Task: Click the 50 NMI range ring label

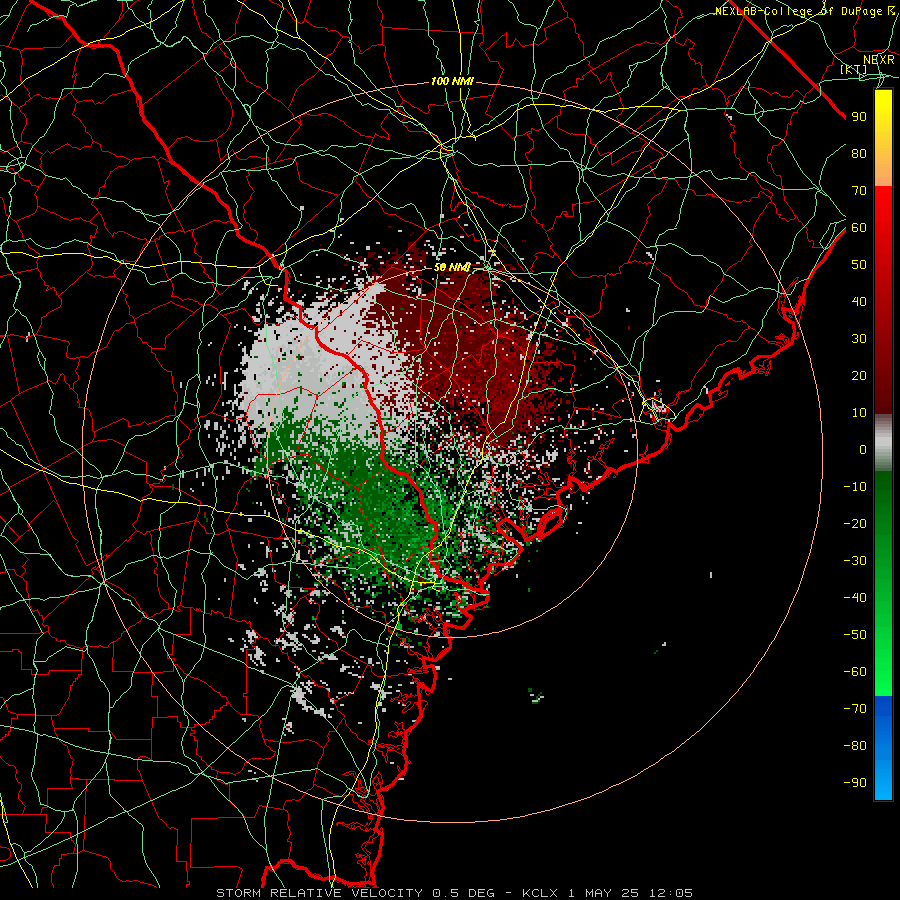Action: (x=452, y=267)
